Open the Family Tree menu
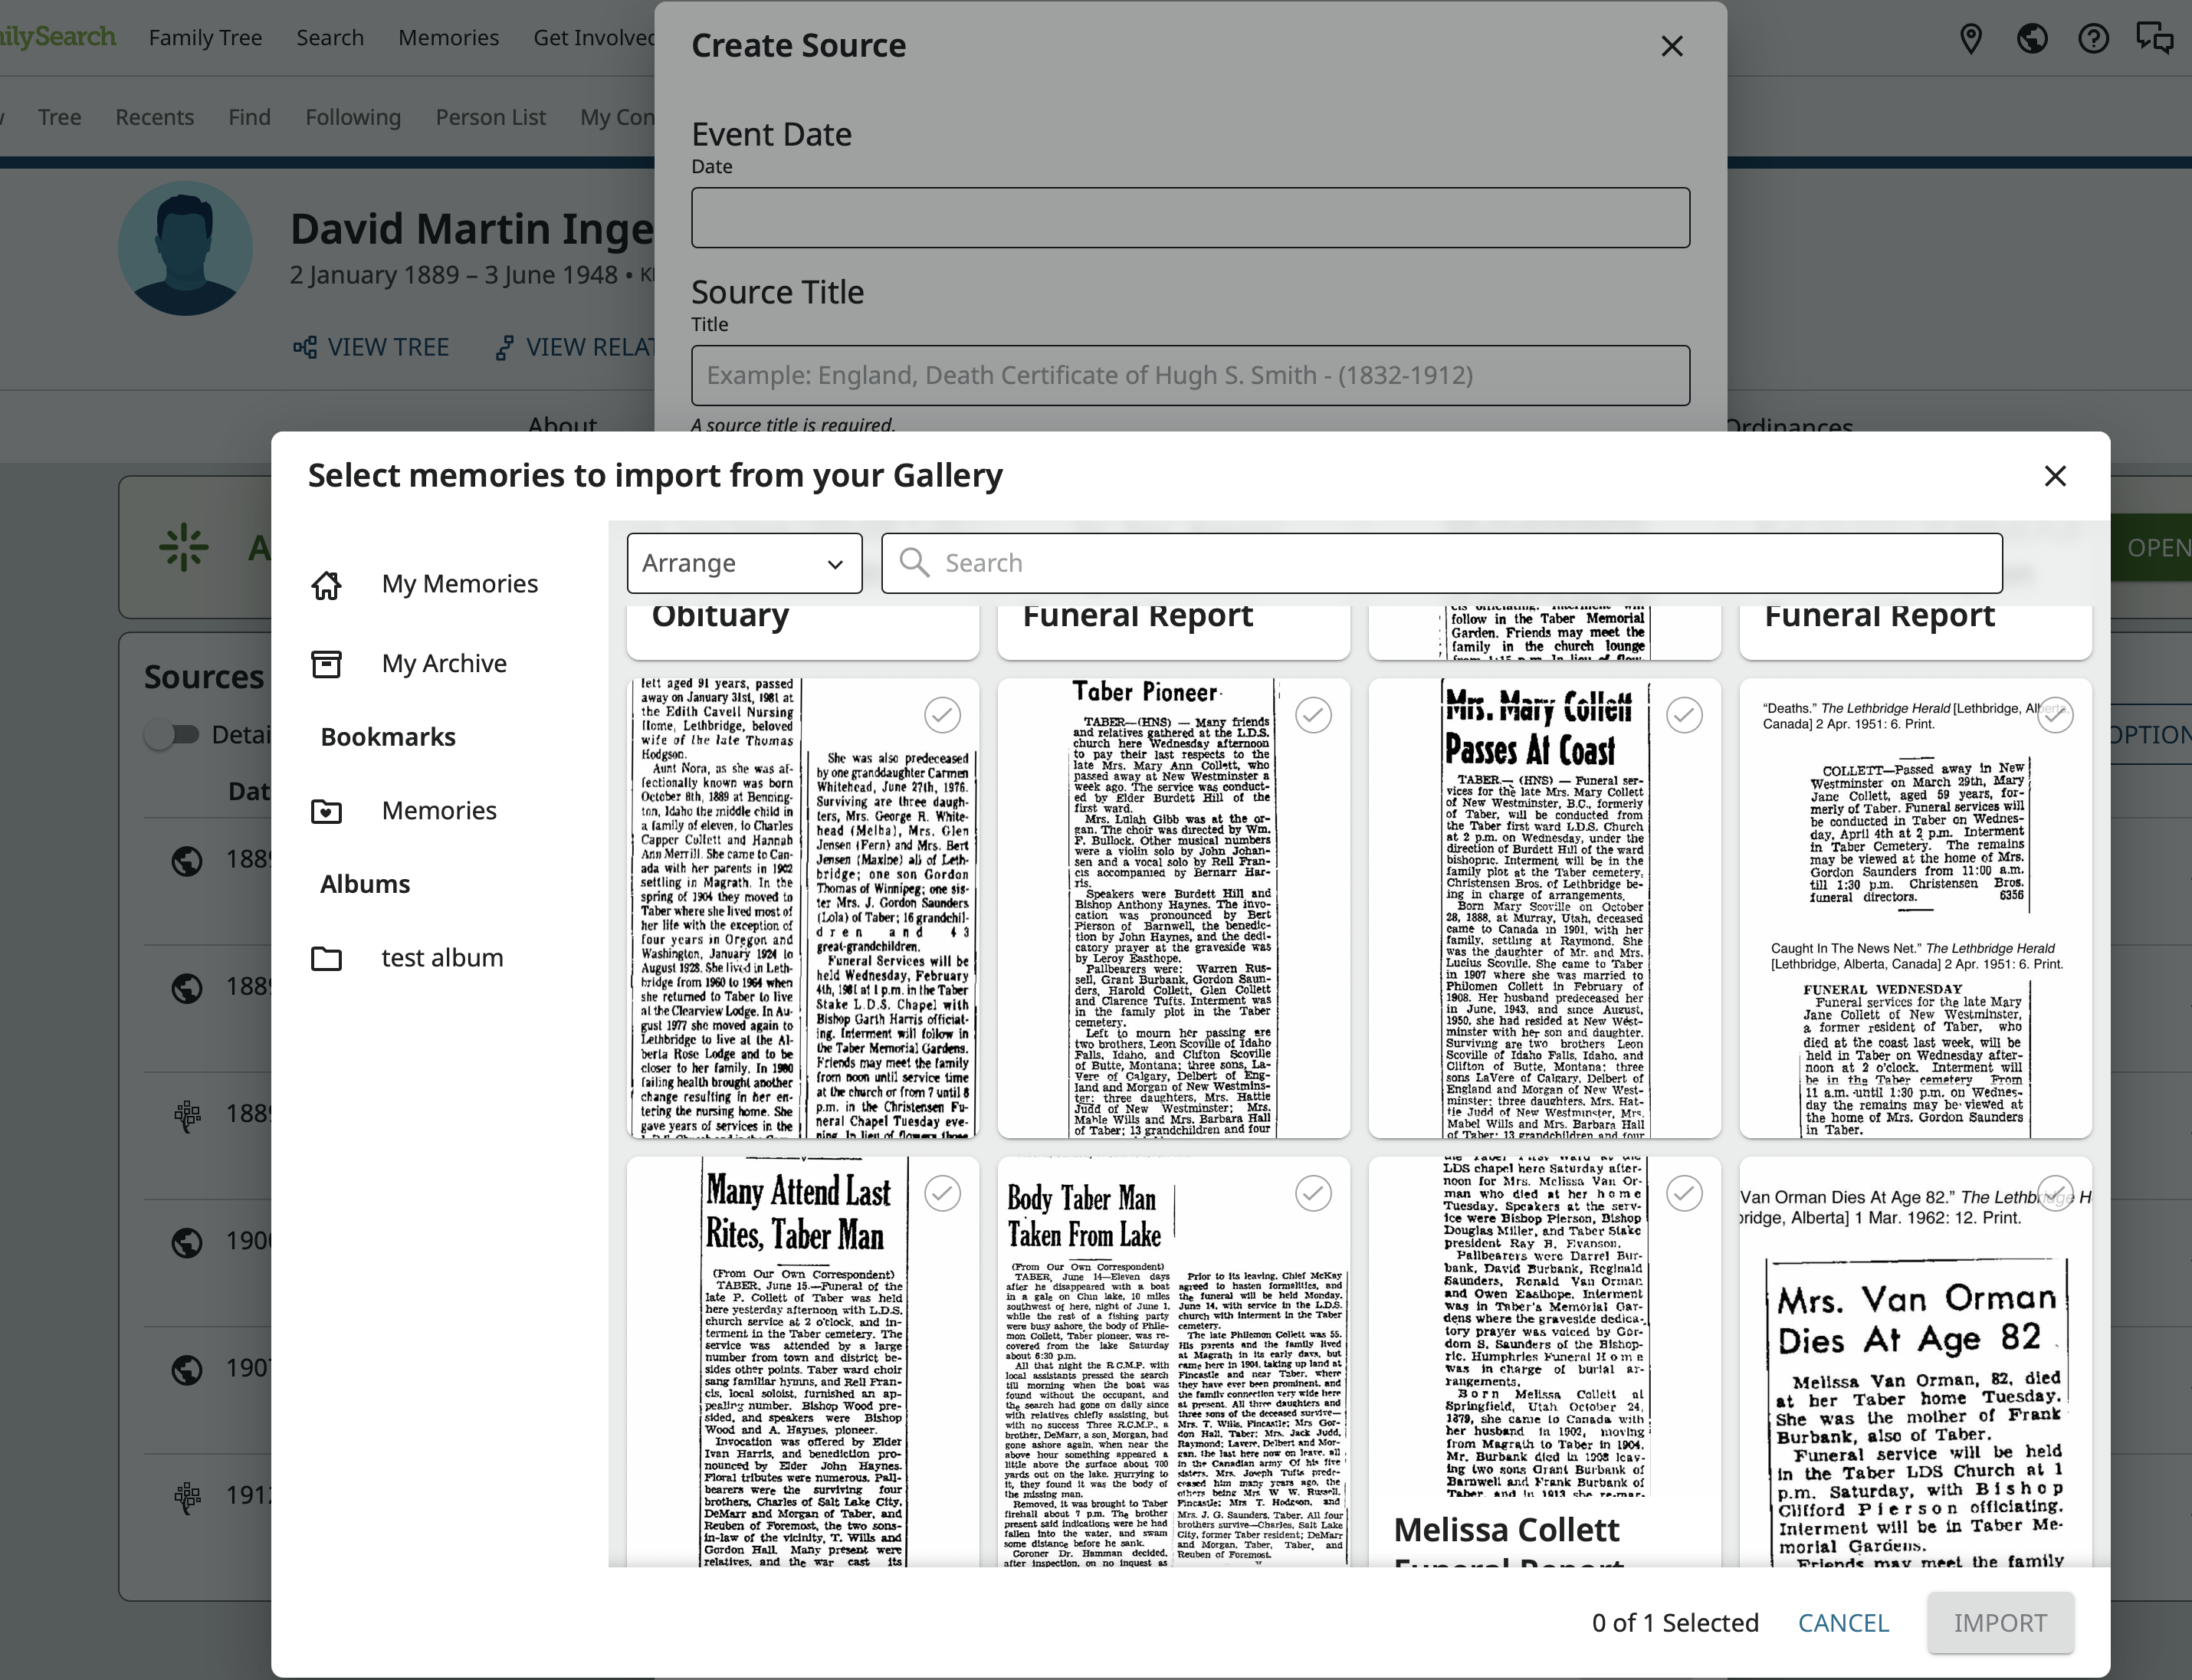This screenshot has width=2192, height=1680. tap(205, 38)
